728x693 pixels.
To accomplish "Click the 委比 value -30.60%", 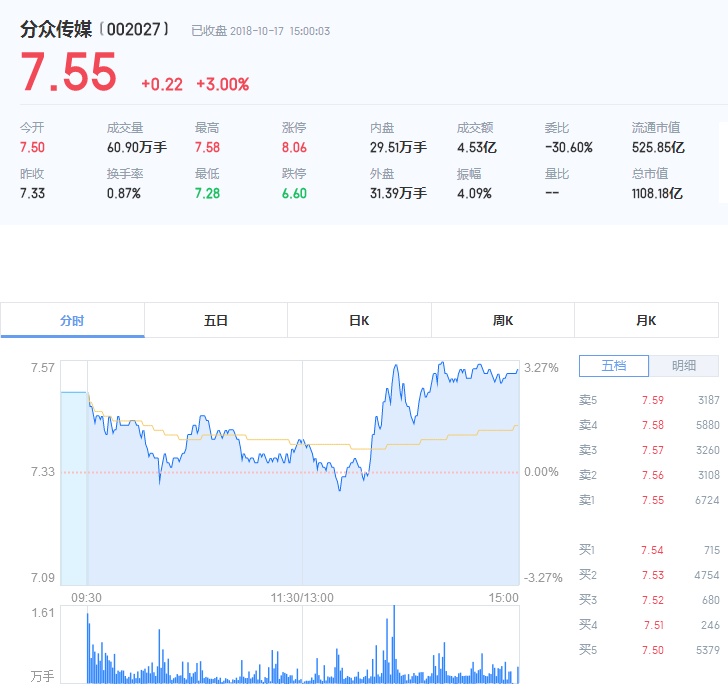I will coord(569,148).
